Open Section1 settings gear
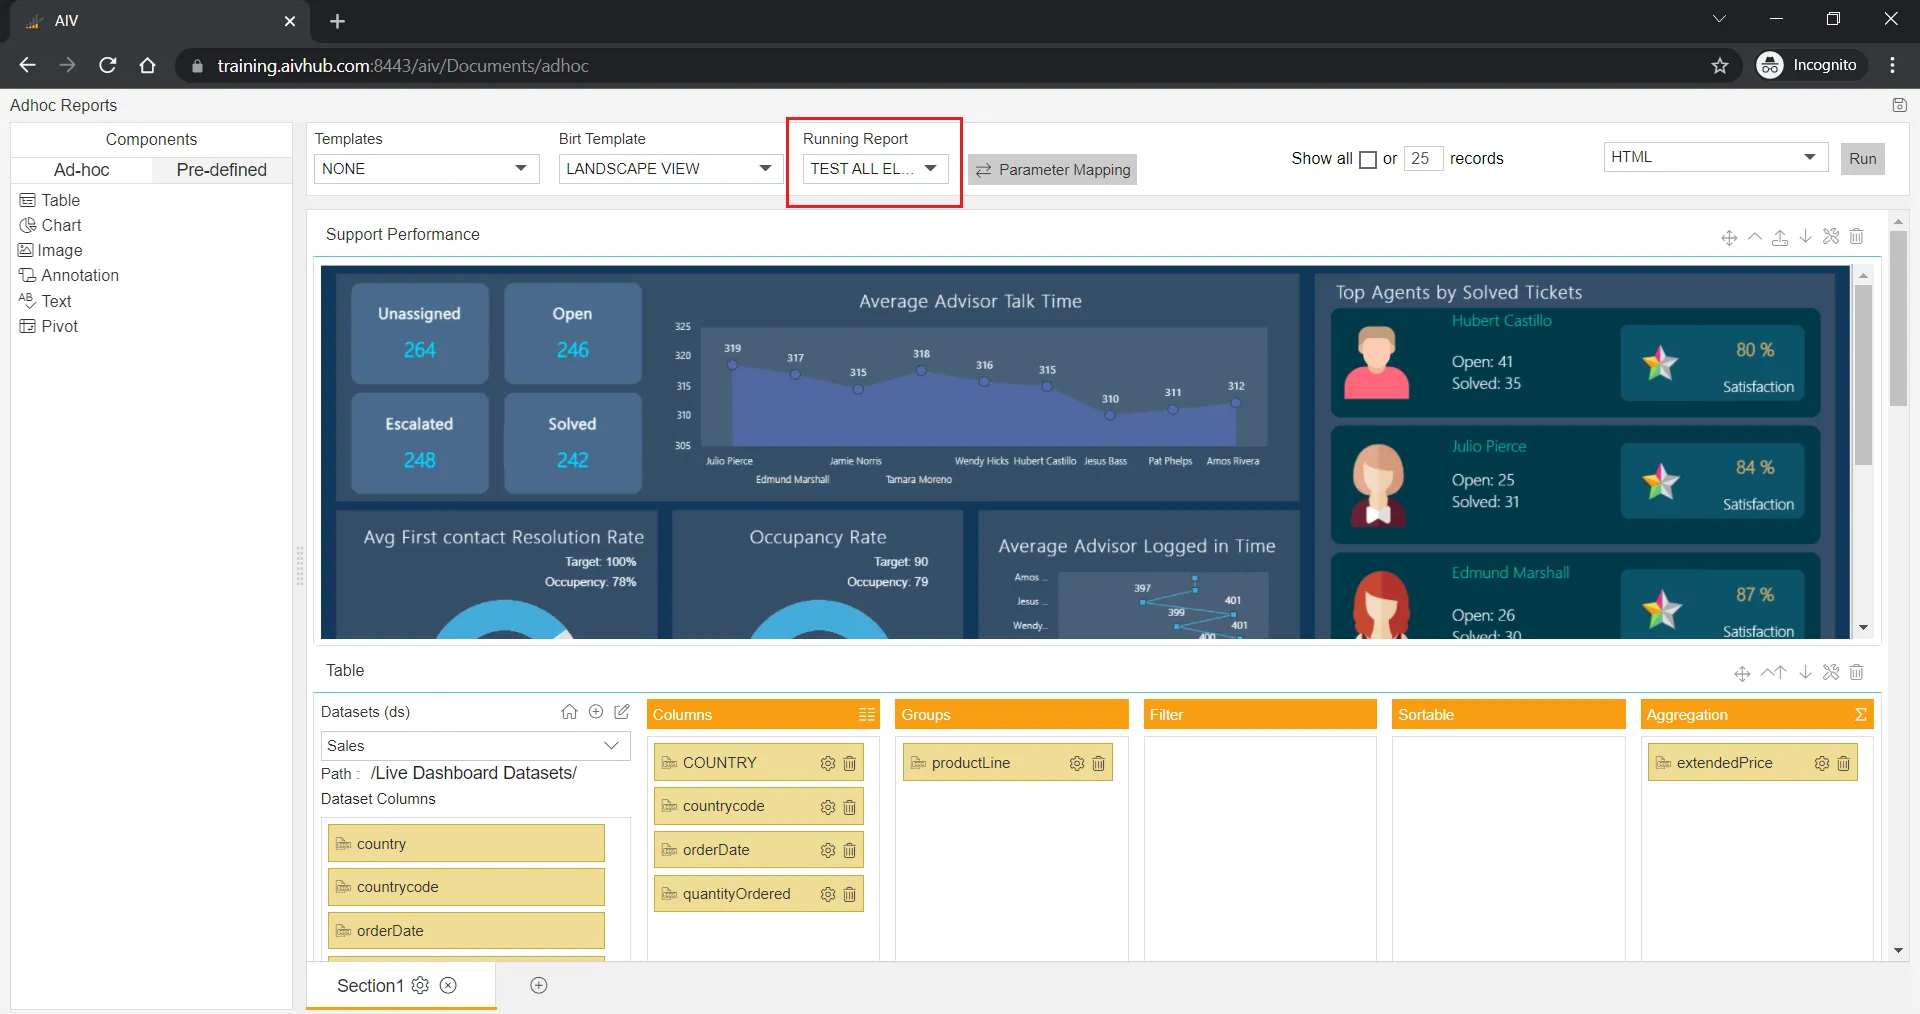The height and width of the screenshot is (1014, 1920). tap(420, 985)
